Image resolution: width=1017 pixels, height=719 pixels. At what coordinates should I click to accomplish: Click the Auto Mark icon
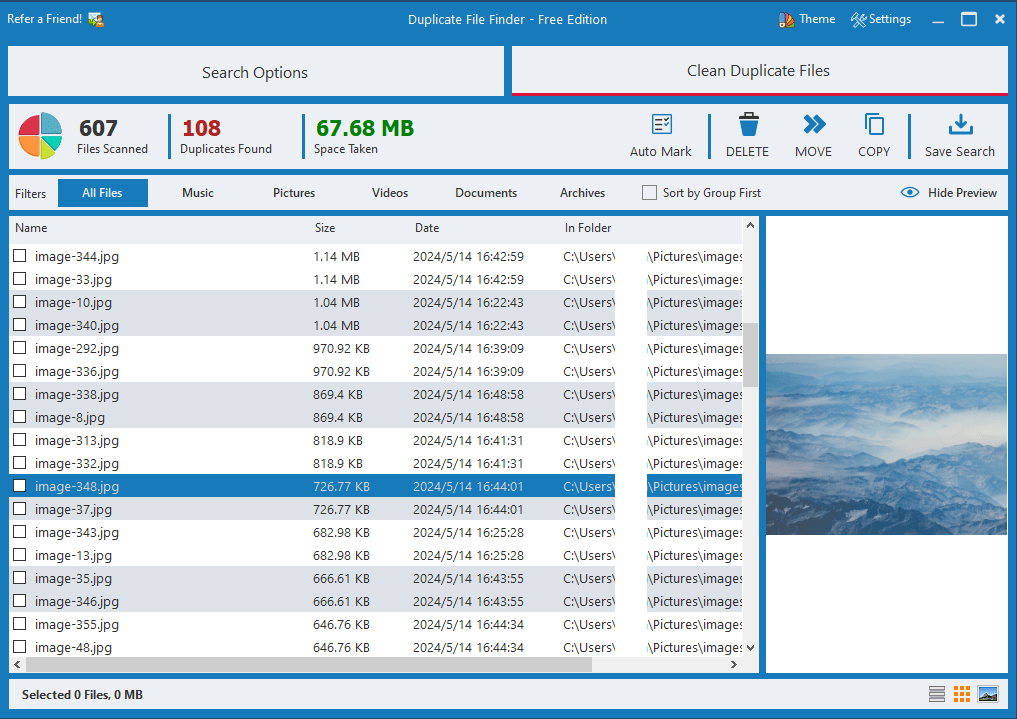[661, 125]
